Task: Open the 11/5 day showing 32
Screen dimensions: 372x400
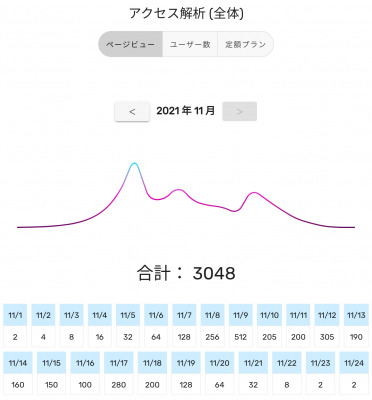Action: pos(128,326)
